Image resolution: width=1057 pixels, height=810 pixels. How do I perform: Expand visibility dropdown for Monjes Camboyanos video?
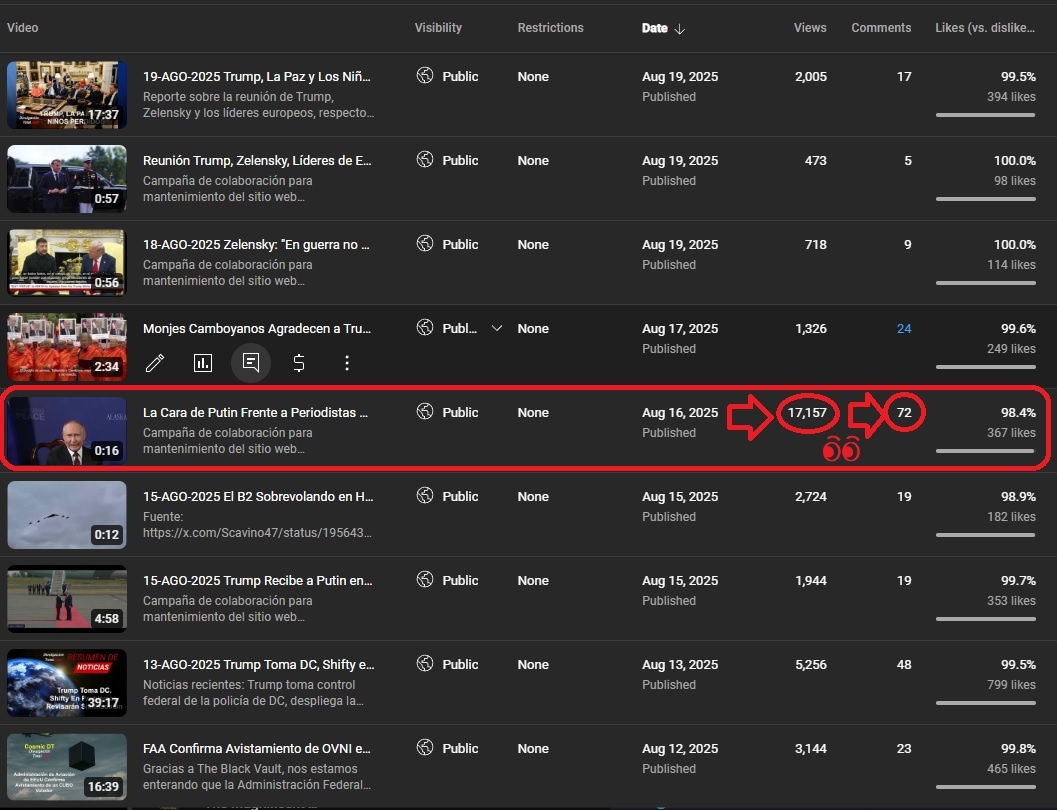497,328
